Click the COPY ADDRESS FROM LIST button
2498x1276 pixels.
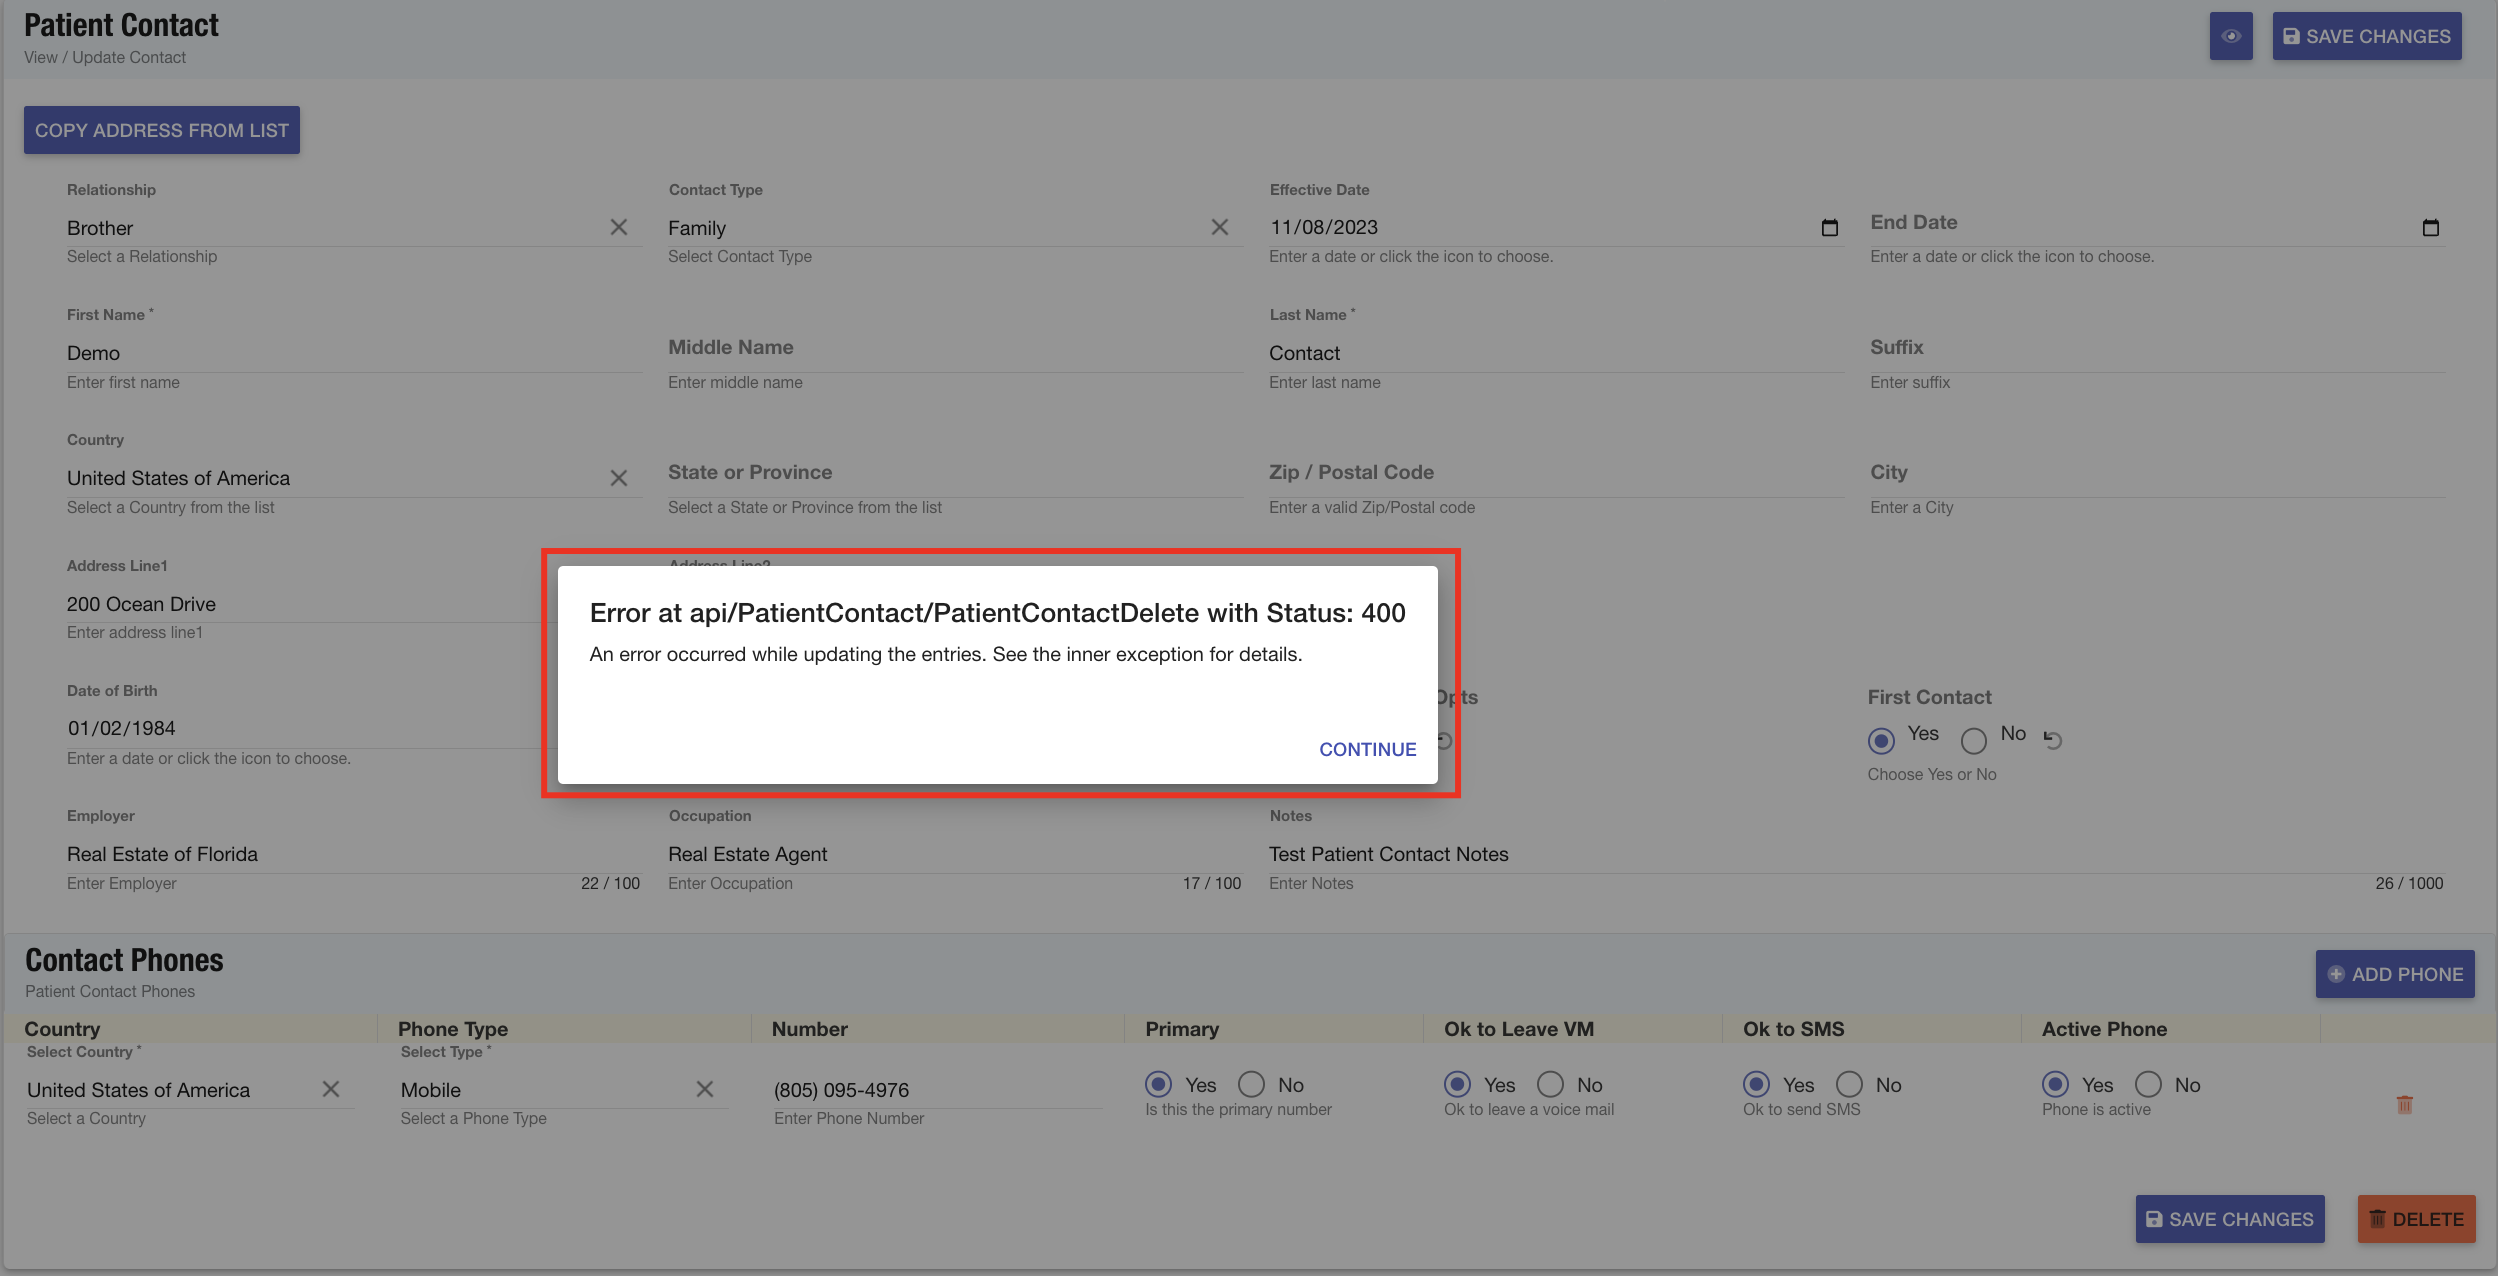tap(162, 130)
